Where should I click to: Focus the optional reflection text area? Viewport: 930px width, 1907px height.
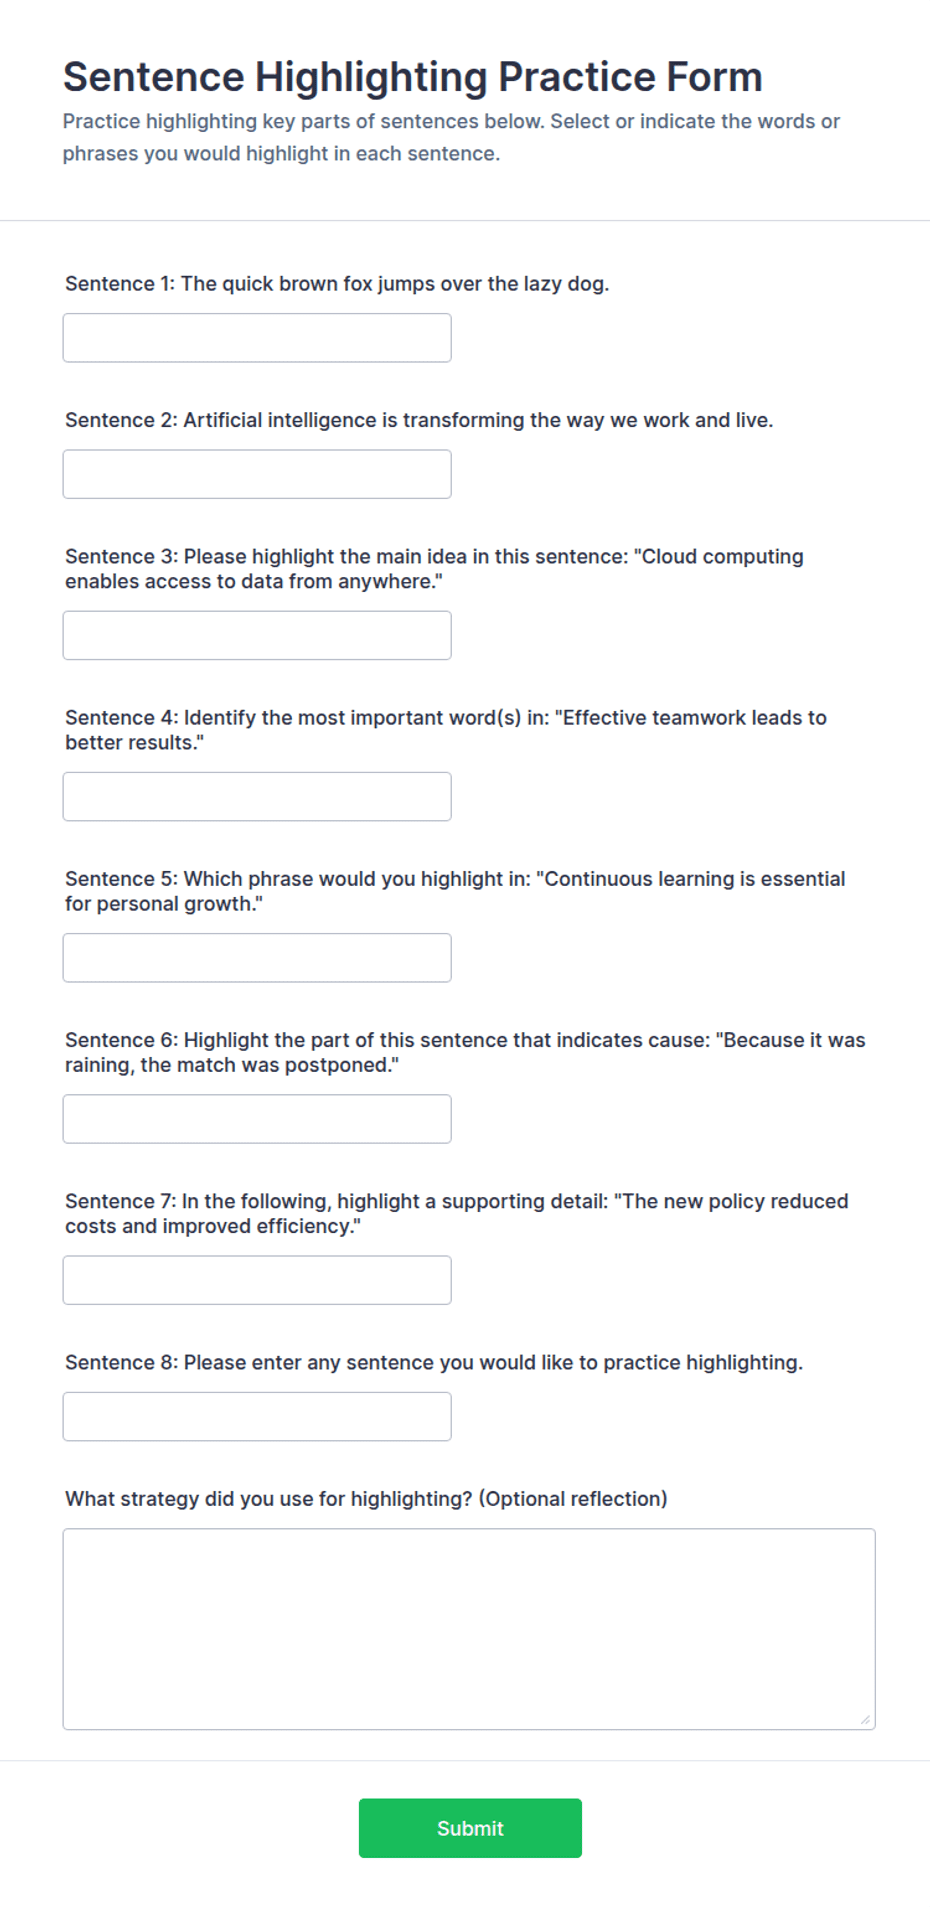469,1629
